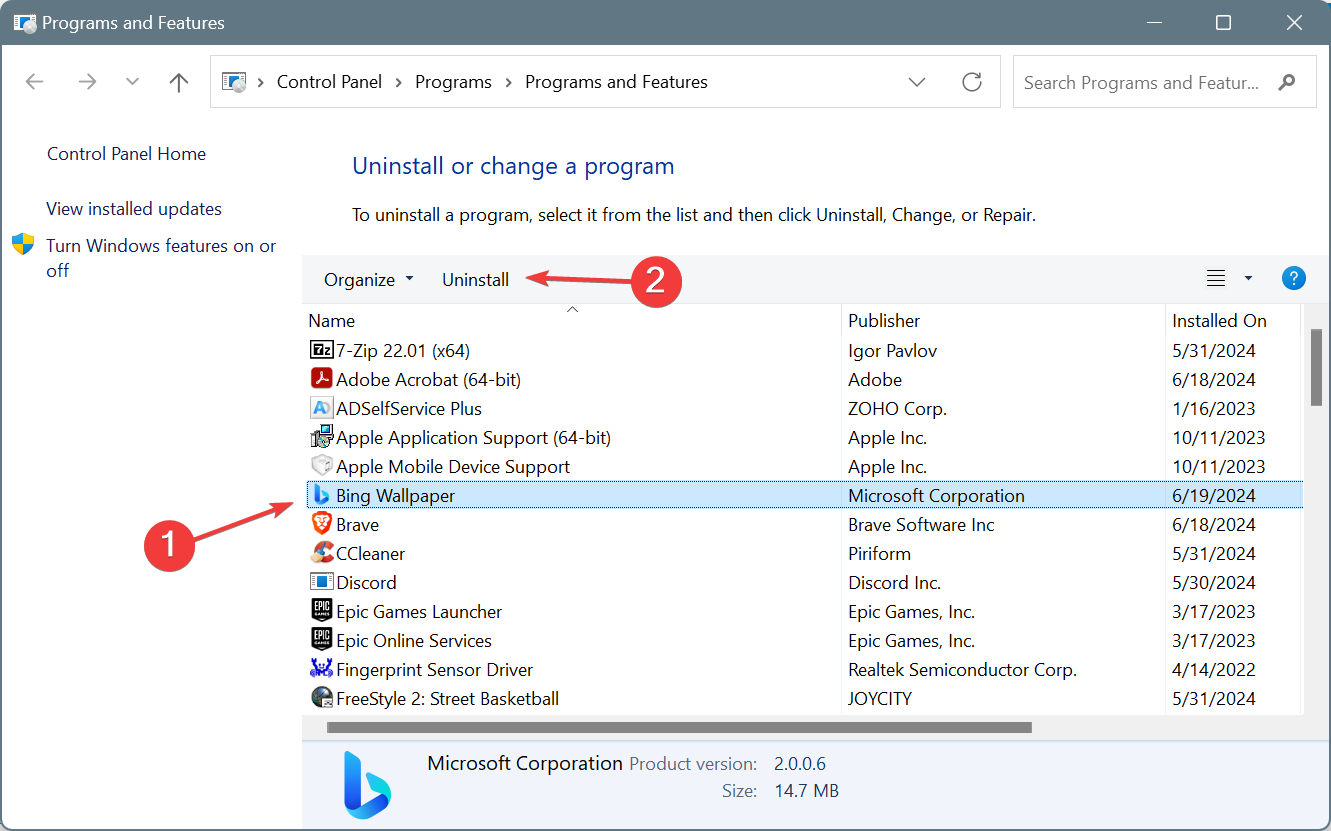Open the view options dropdown arrow
1331x831 pixels.
click(x=1248, y=279)
